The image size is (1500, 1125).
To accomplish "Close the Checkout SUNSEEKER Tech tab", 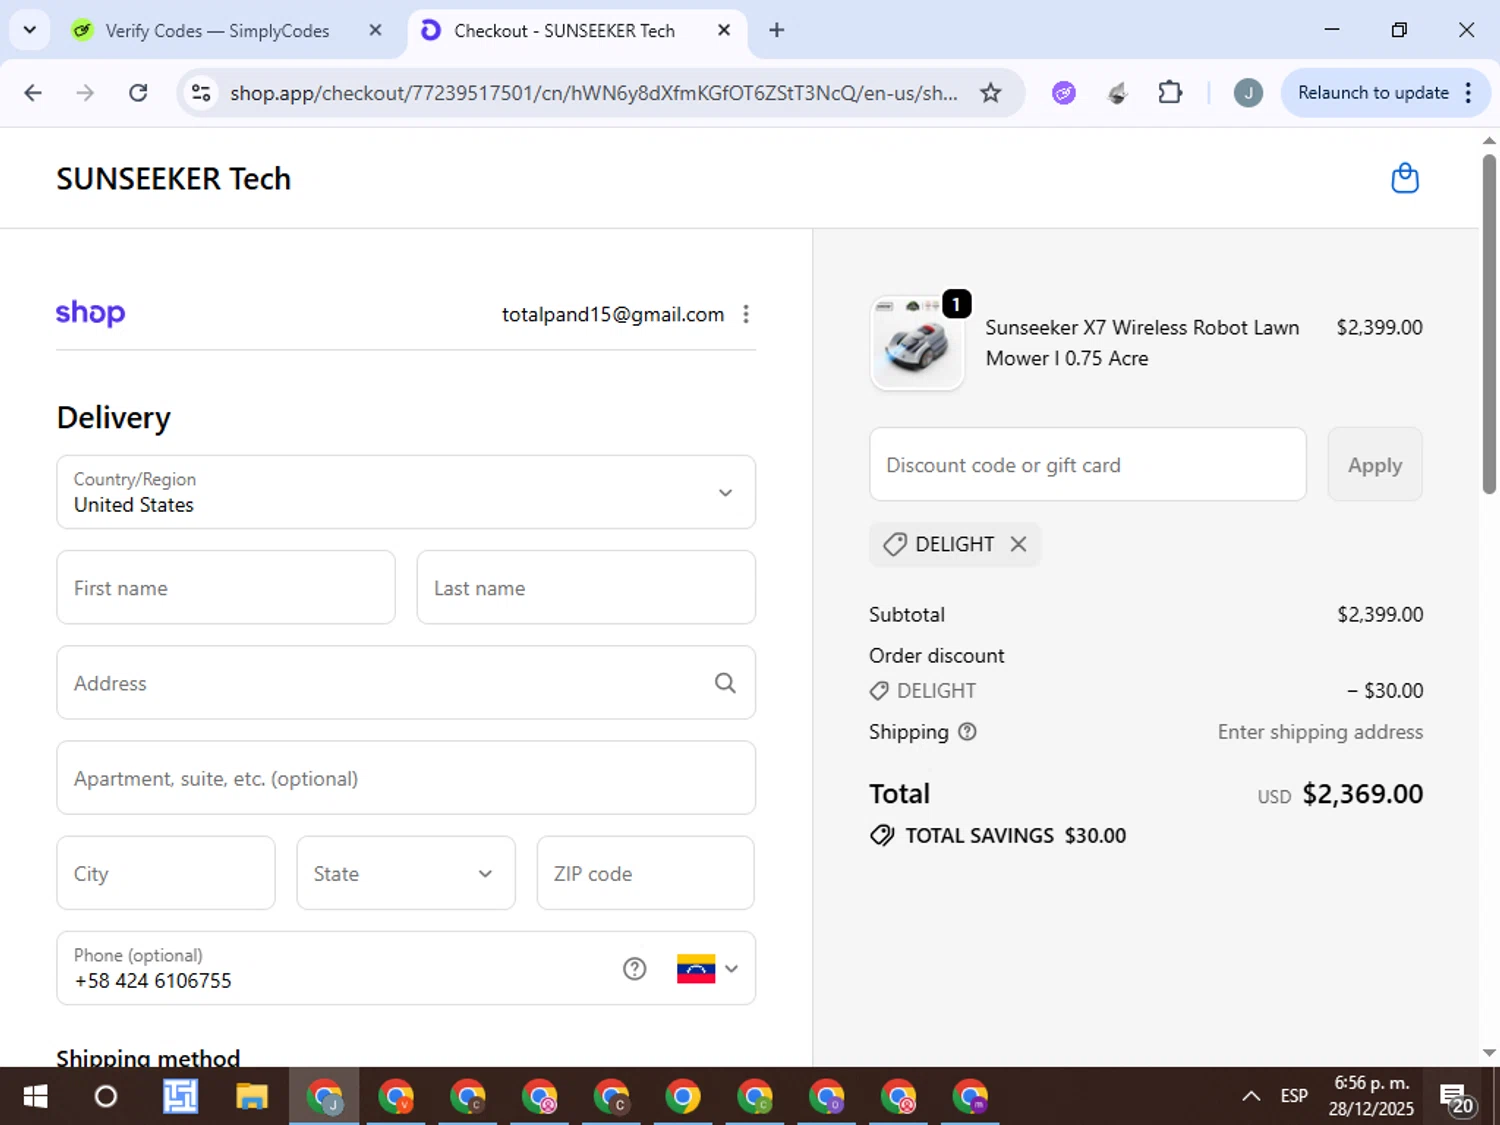I will (724, 30).
